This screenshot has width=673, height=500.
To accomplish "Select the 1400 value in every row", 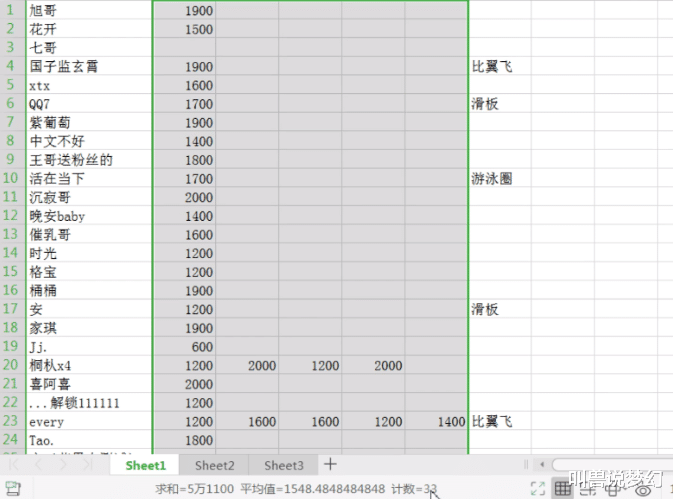I will pos(436,421).
